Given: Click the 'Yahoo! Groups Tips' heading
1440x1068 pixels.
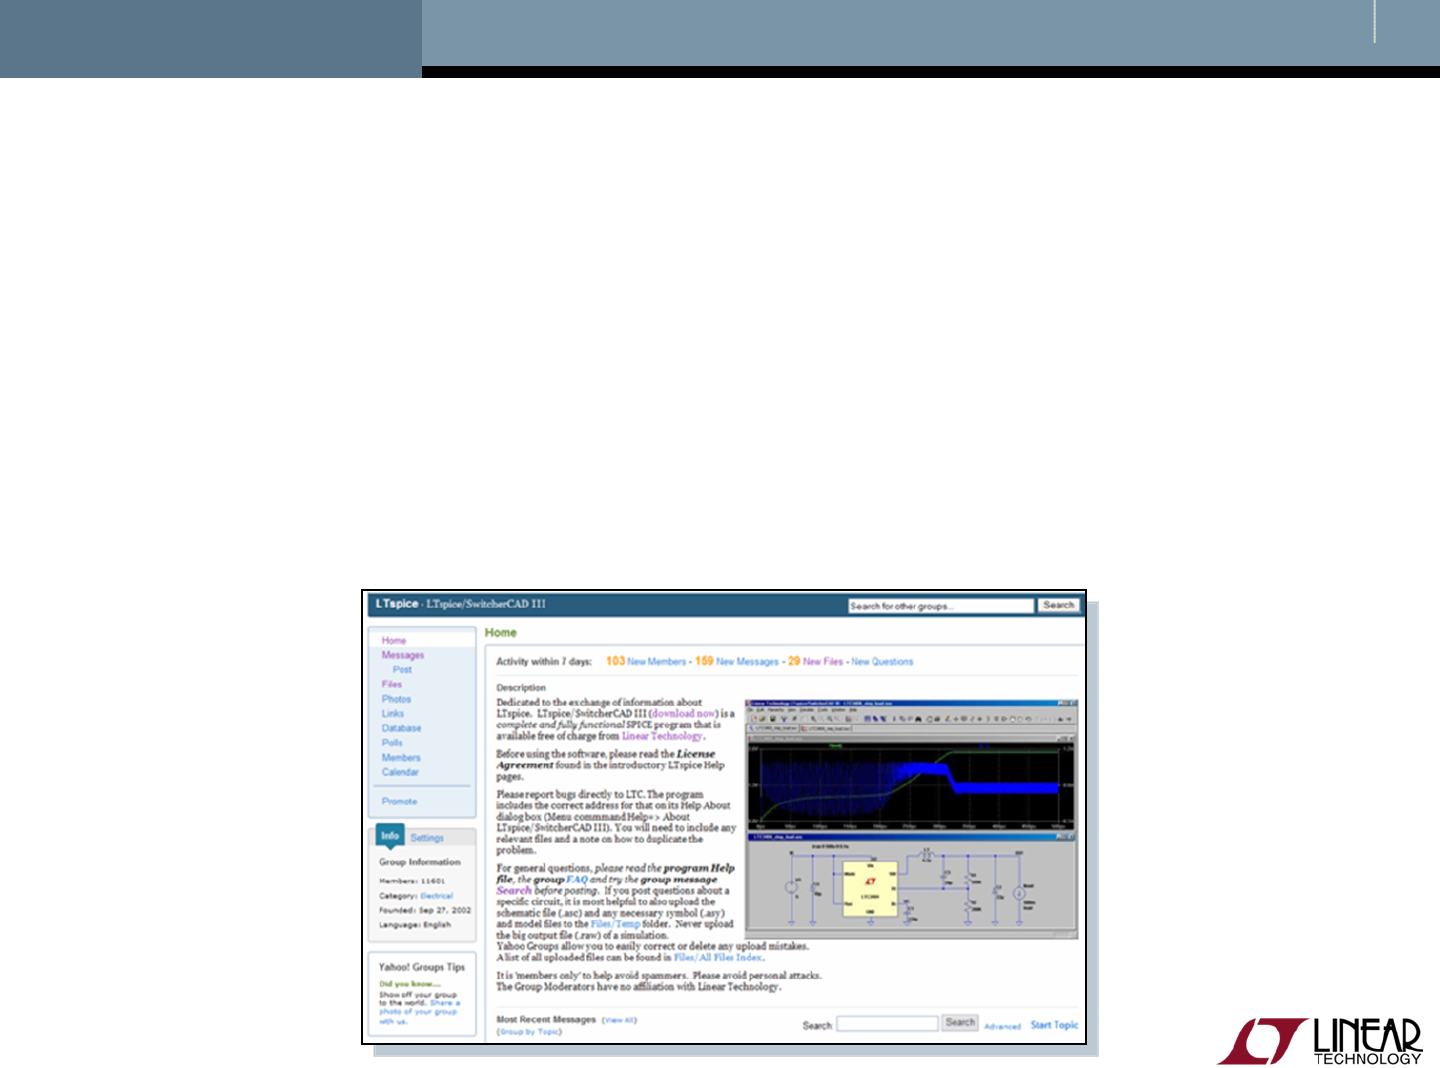Looking at the screenshot, I should 422,967.
